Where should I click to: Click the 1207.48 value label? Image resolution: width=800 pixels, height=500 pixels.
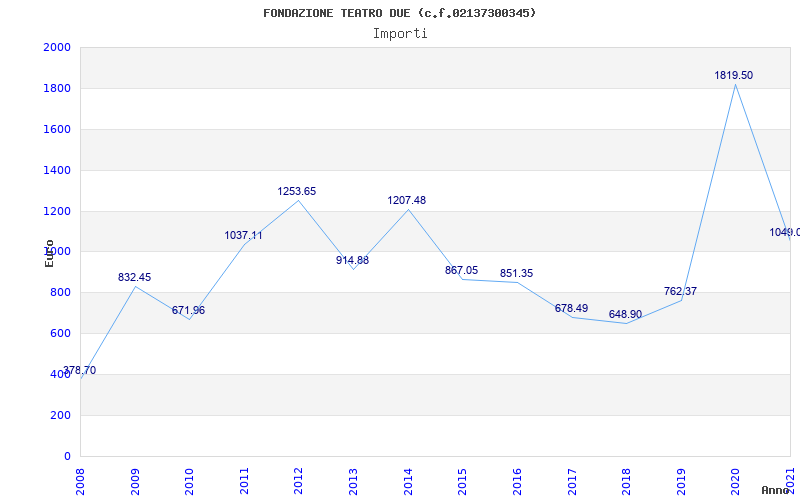click(x=407, y=201)
